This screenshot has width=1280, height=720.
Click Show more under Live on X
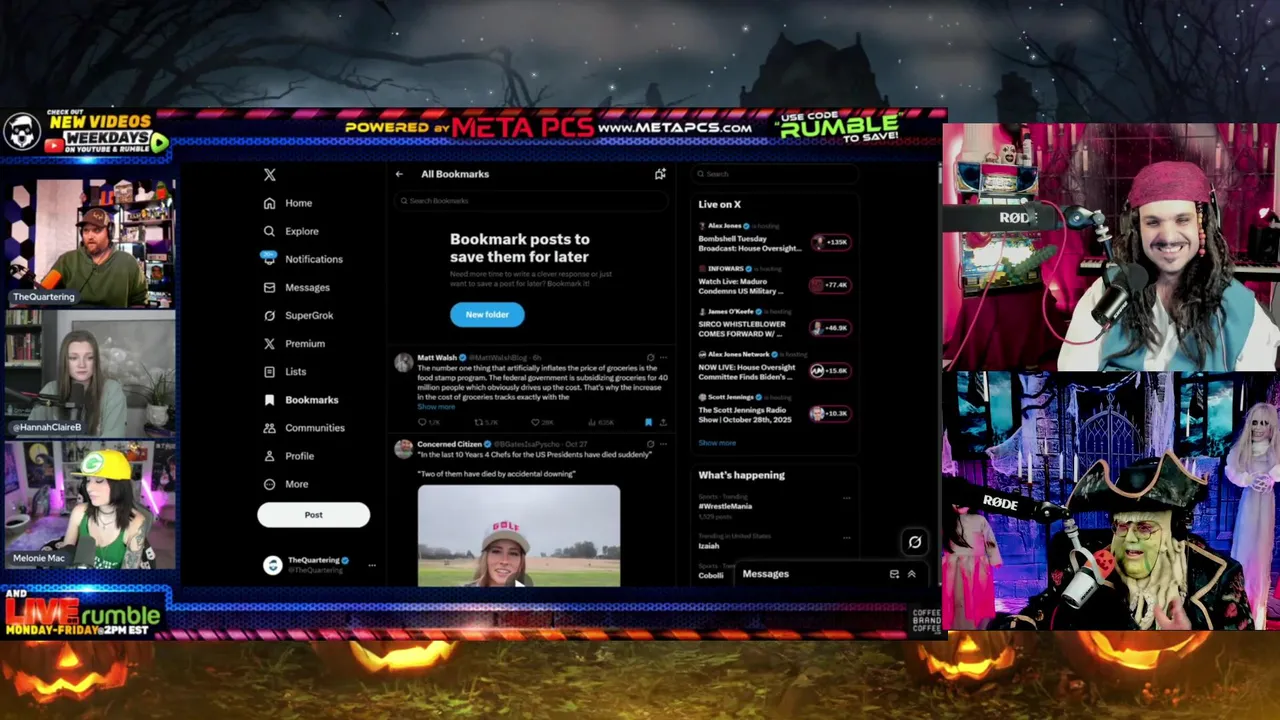717,443
